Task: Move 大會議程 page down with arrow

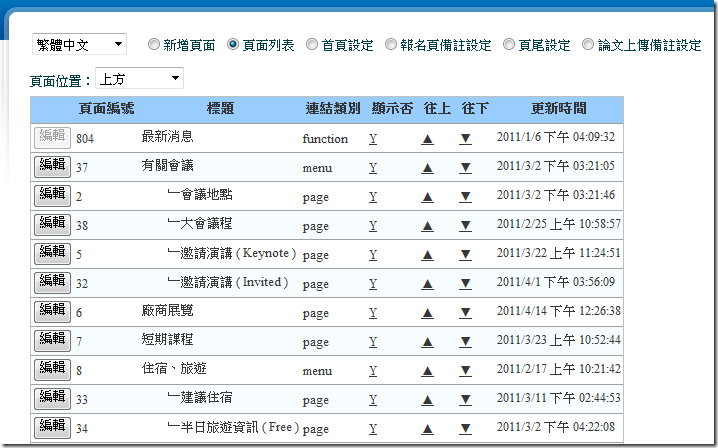Action: pos(465,226)
